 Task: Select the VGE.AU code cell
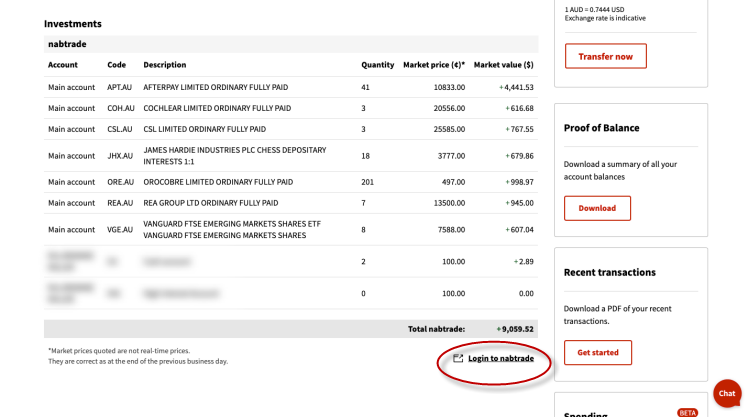[120, 230]
